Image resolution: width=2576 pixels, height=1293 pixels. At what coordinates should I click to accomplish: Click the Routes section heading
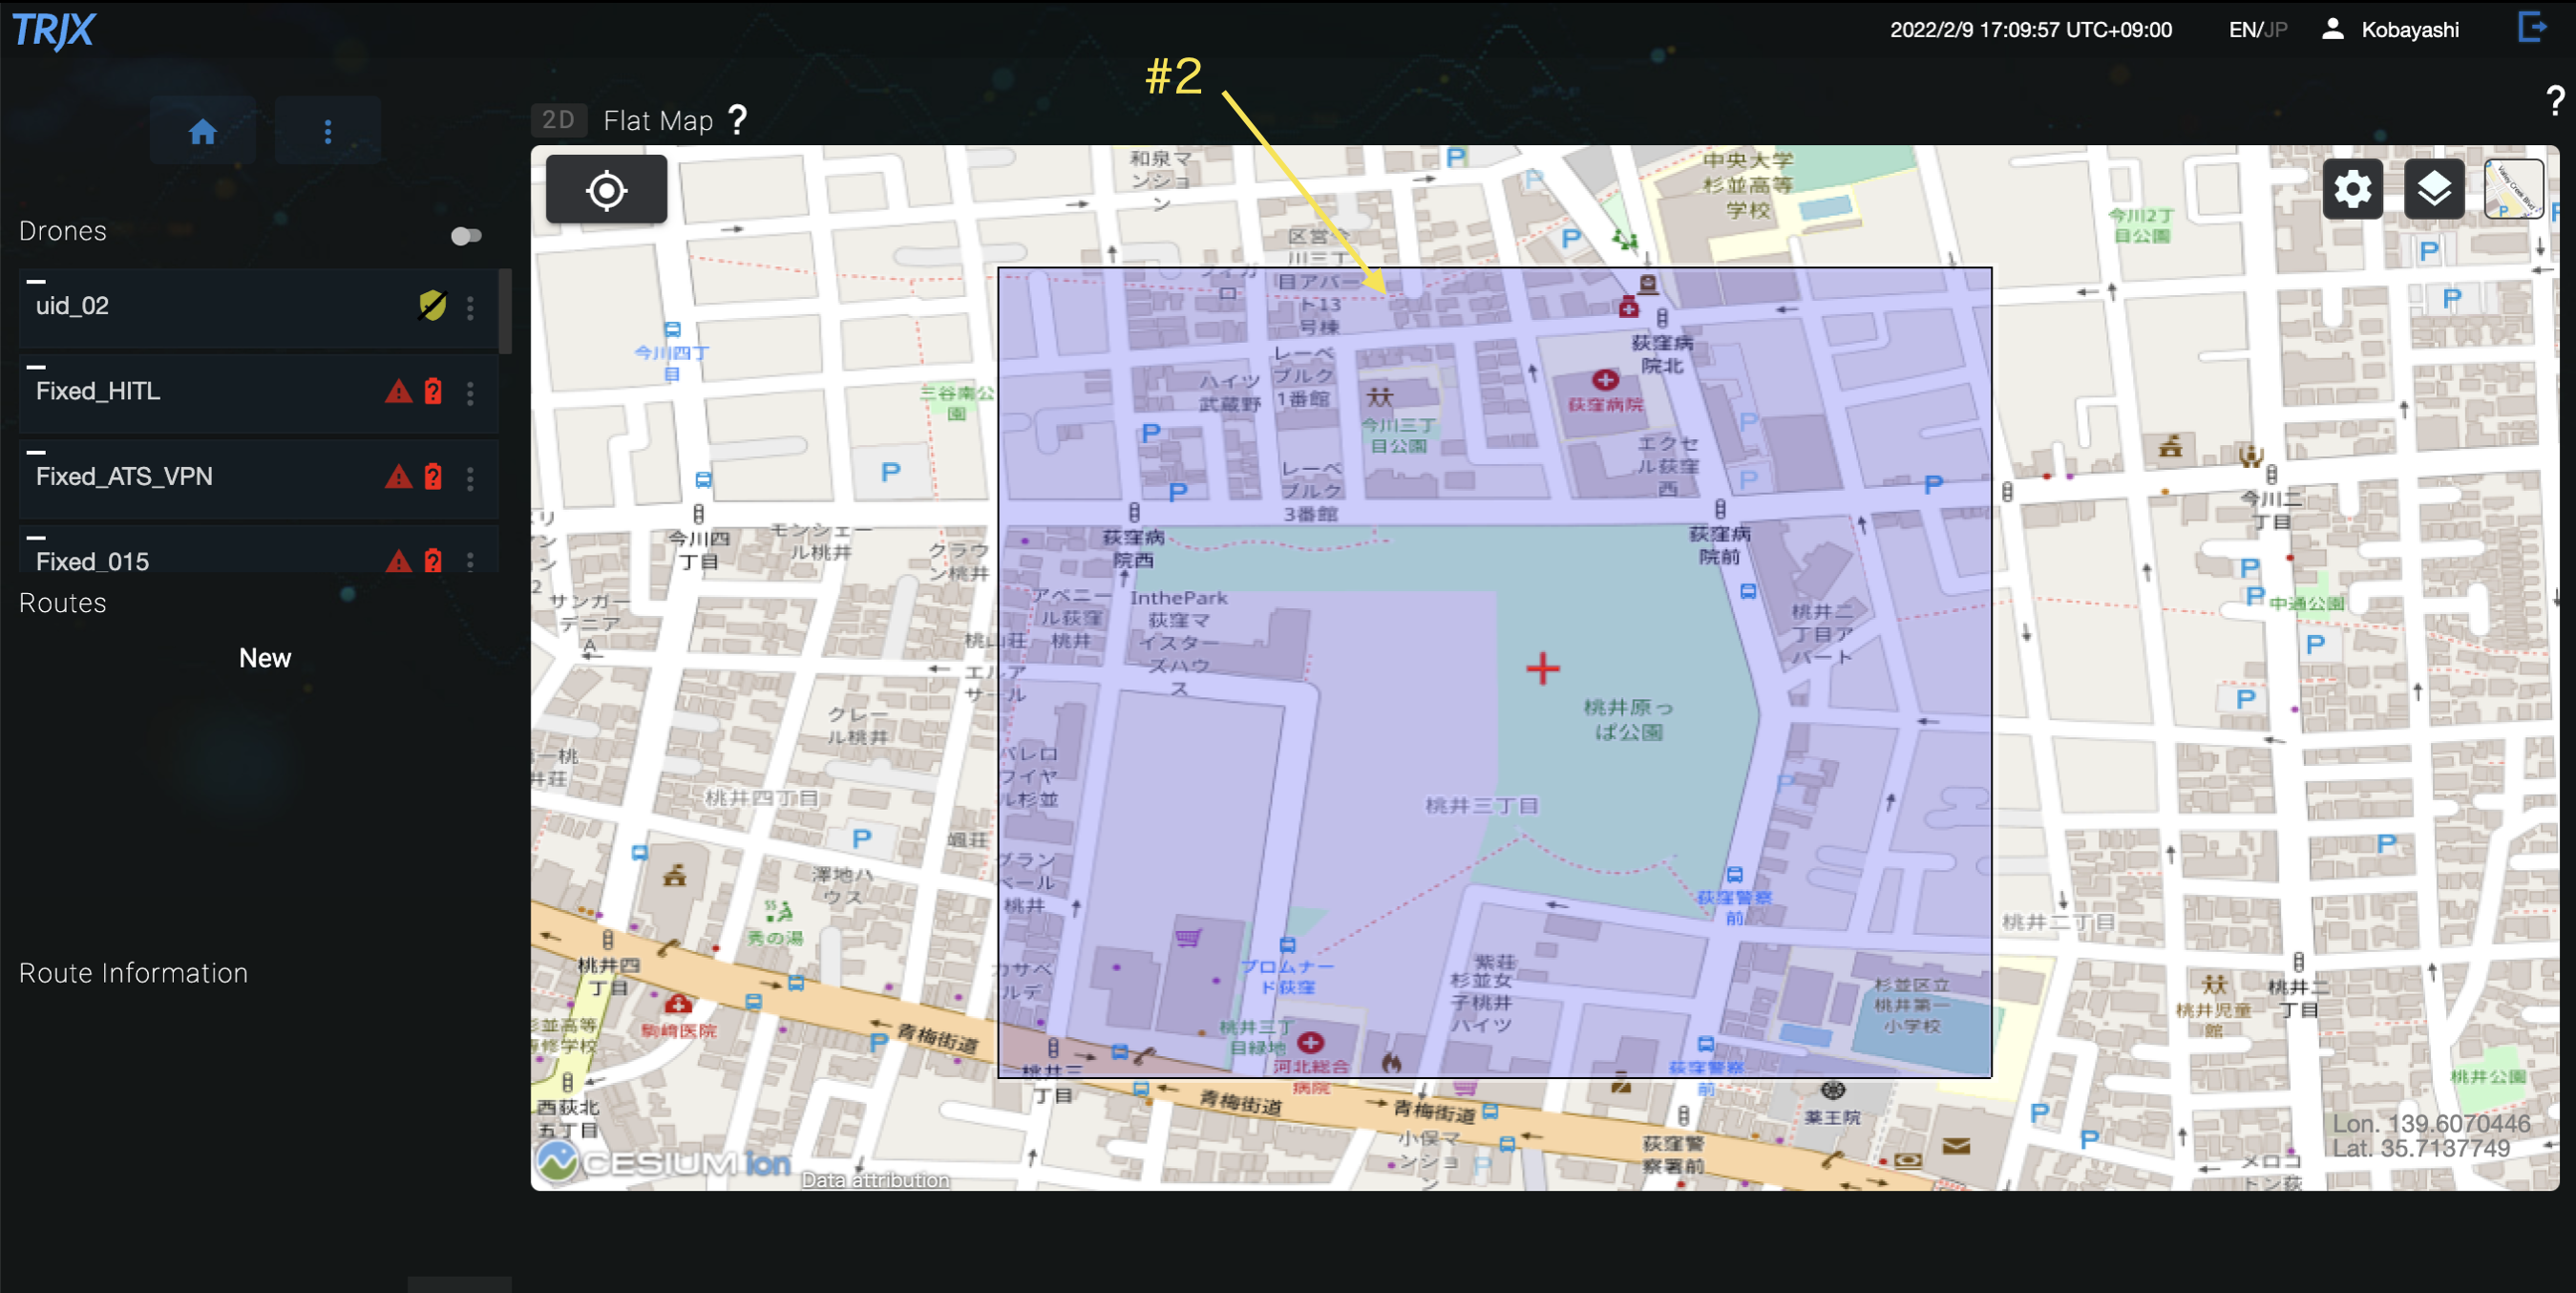click(63, 603)
